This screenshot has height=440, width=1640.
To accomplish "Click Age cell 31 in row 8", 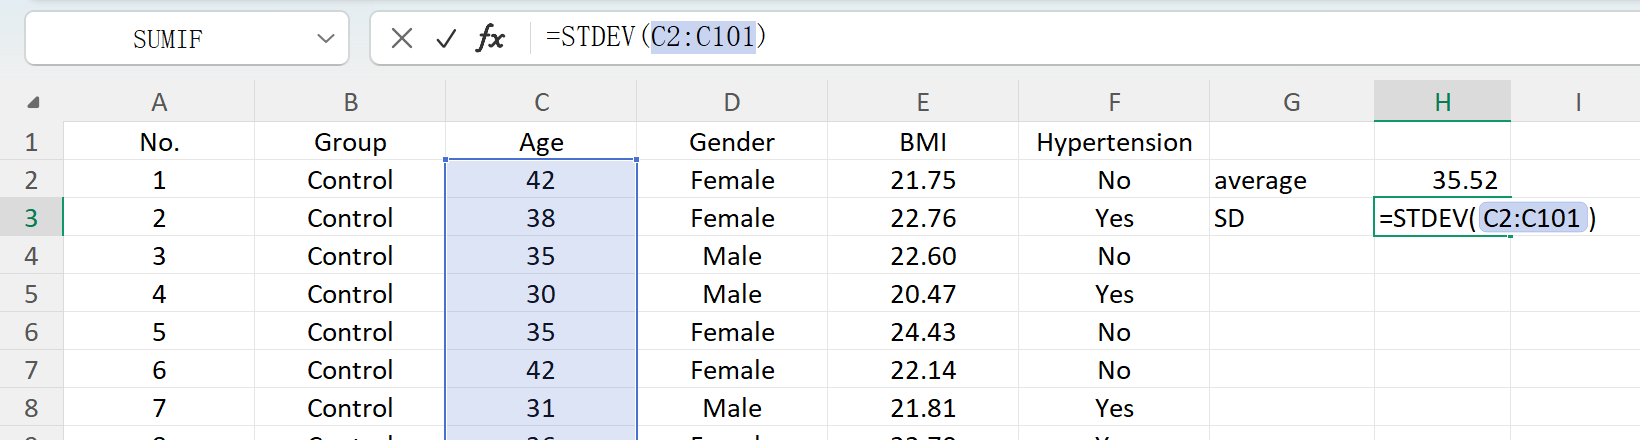I will 541,408.
